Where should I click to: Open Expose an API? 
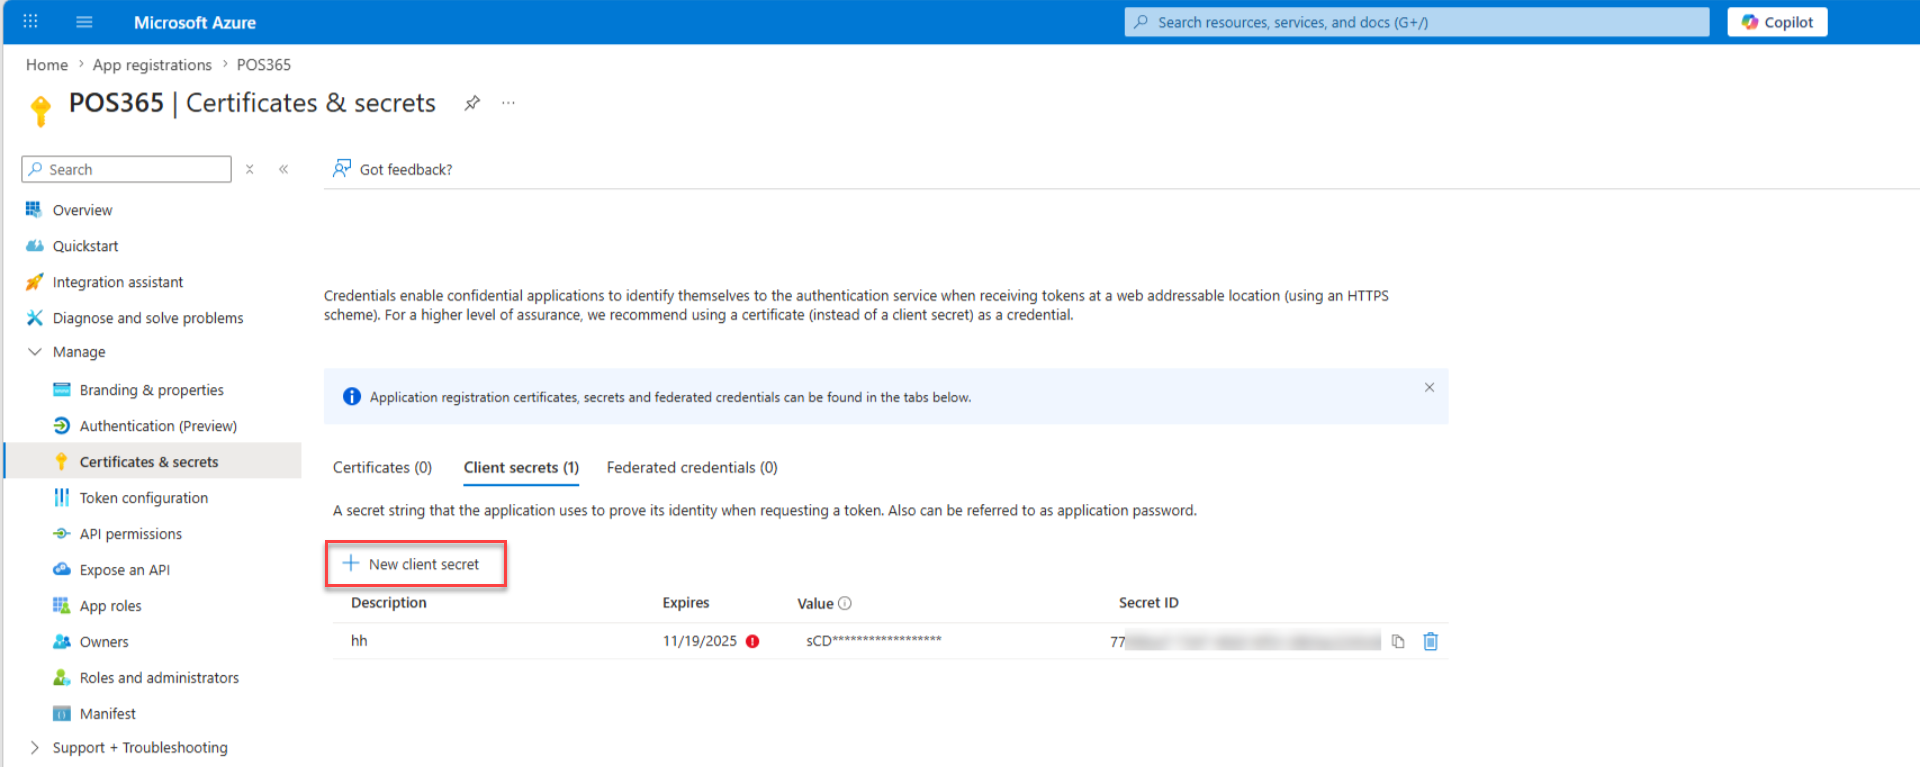tap(125, 570)
